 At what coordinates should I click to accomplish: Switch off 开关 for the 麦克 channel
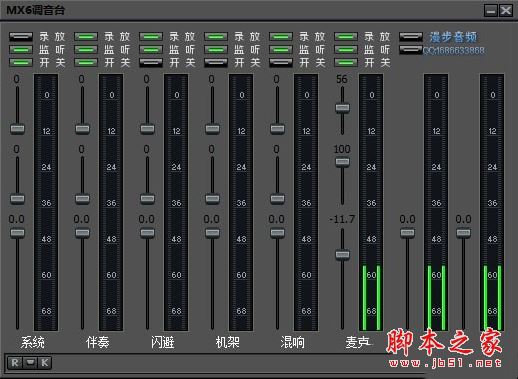click(346, 62)
